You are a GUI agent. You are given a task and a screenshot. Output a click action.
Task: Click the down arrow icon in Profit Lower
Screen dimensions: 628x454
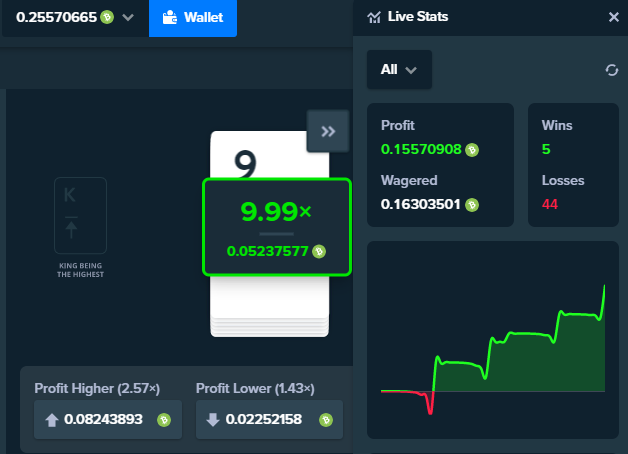click(x=213, y=420)
